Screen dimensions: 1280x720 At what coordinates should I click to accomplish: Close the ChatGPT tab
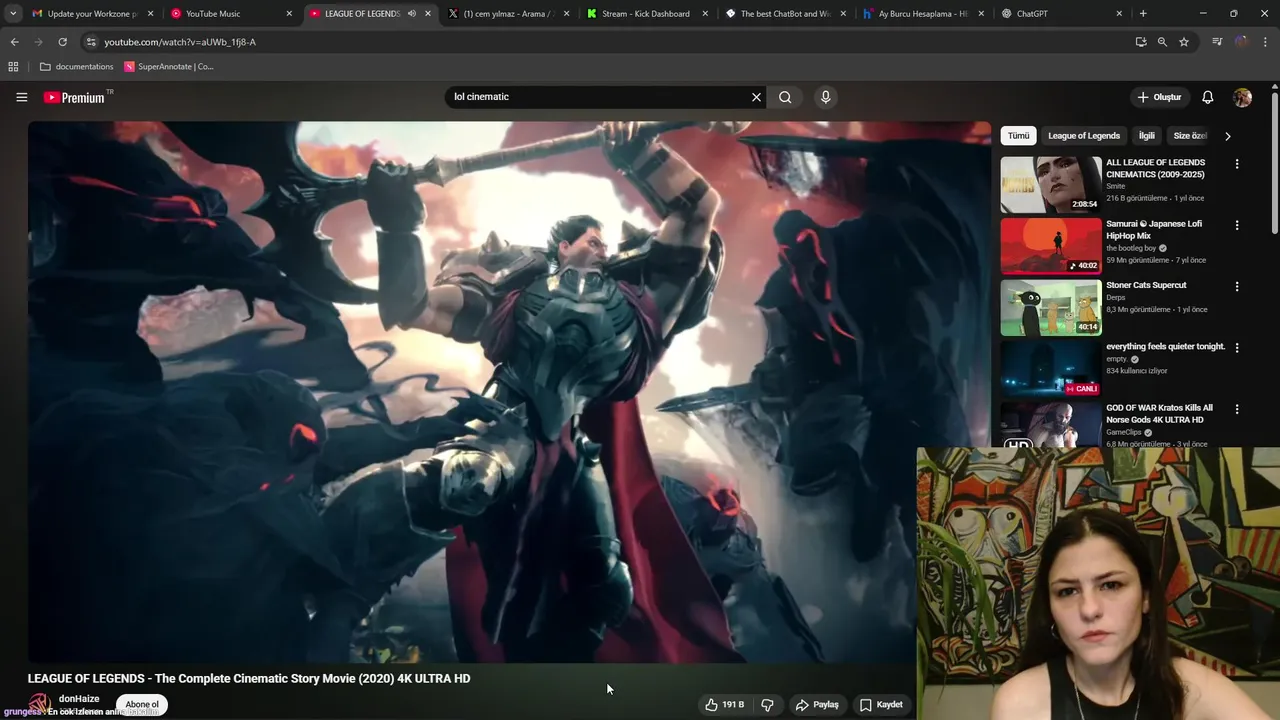pos(1119,14)
